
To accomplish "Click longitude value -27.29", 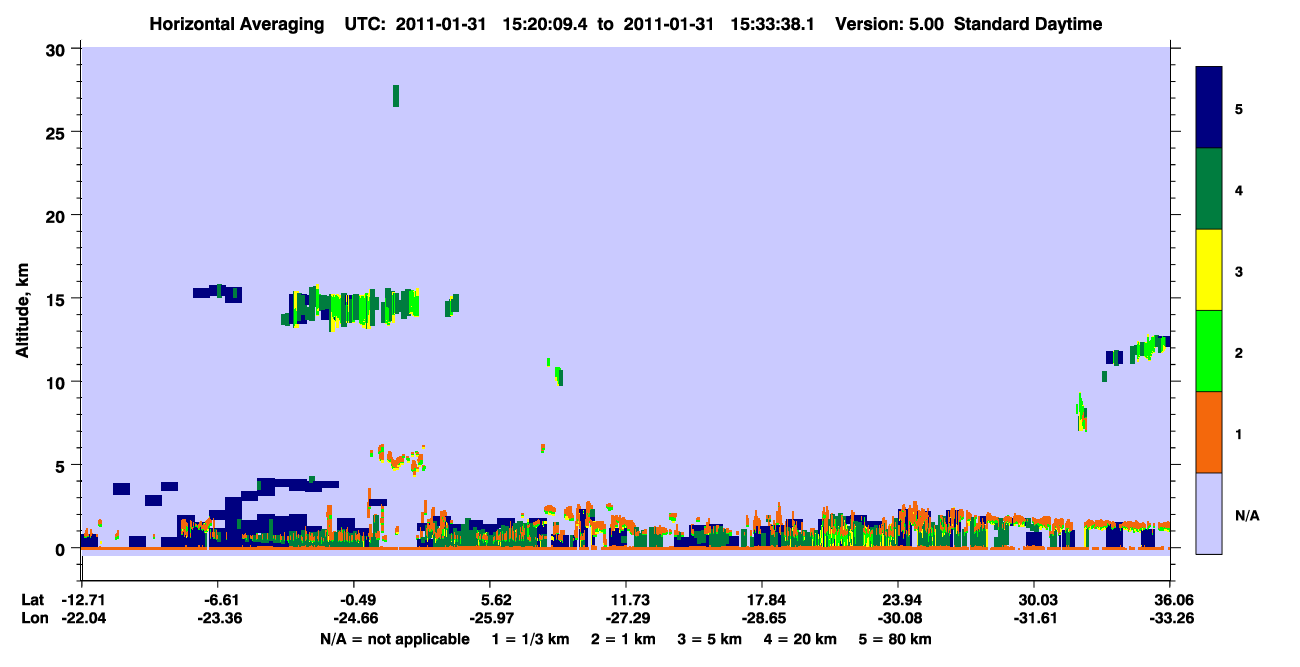I will pyautogui.click(x=626, y=619).
